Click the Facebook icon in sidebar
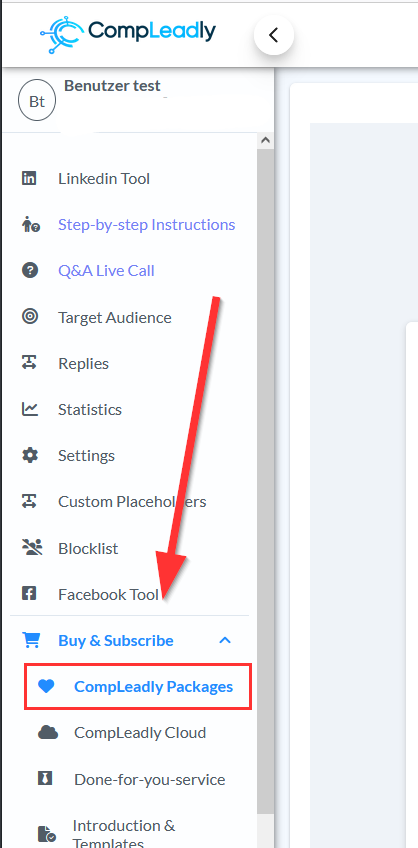This screenshot has width=418, height=848. (x=29, y=594)
